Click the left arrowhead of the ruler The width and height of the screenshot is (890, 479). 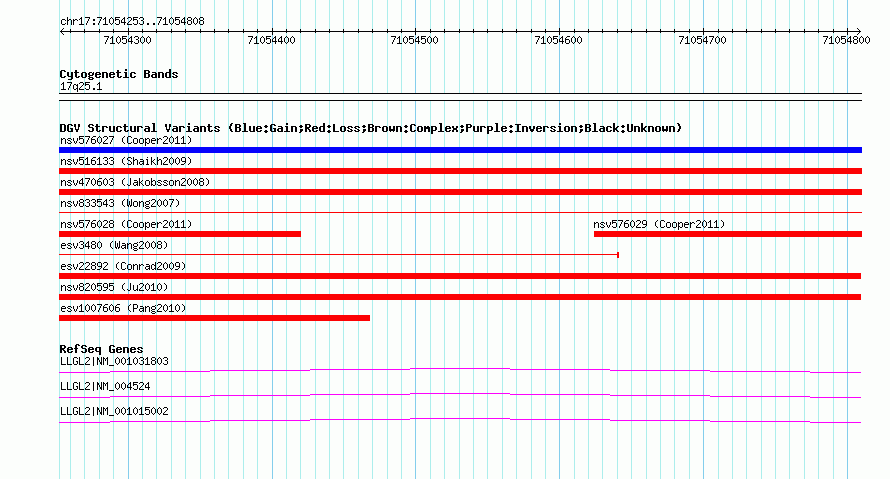pos(62,31)
